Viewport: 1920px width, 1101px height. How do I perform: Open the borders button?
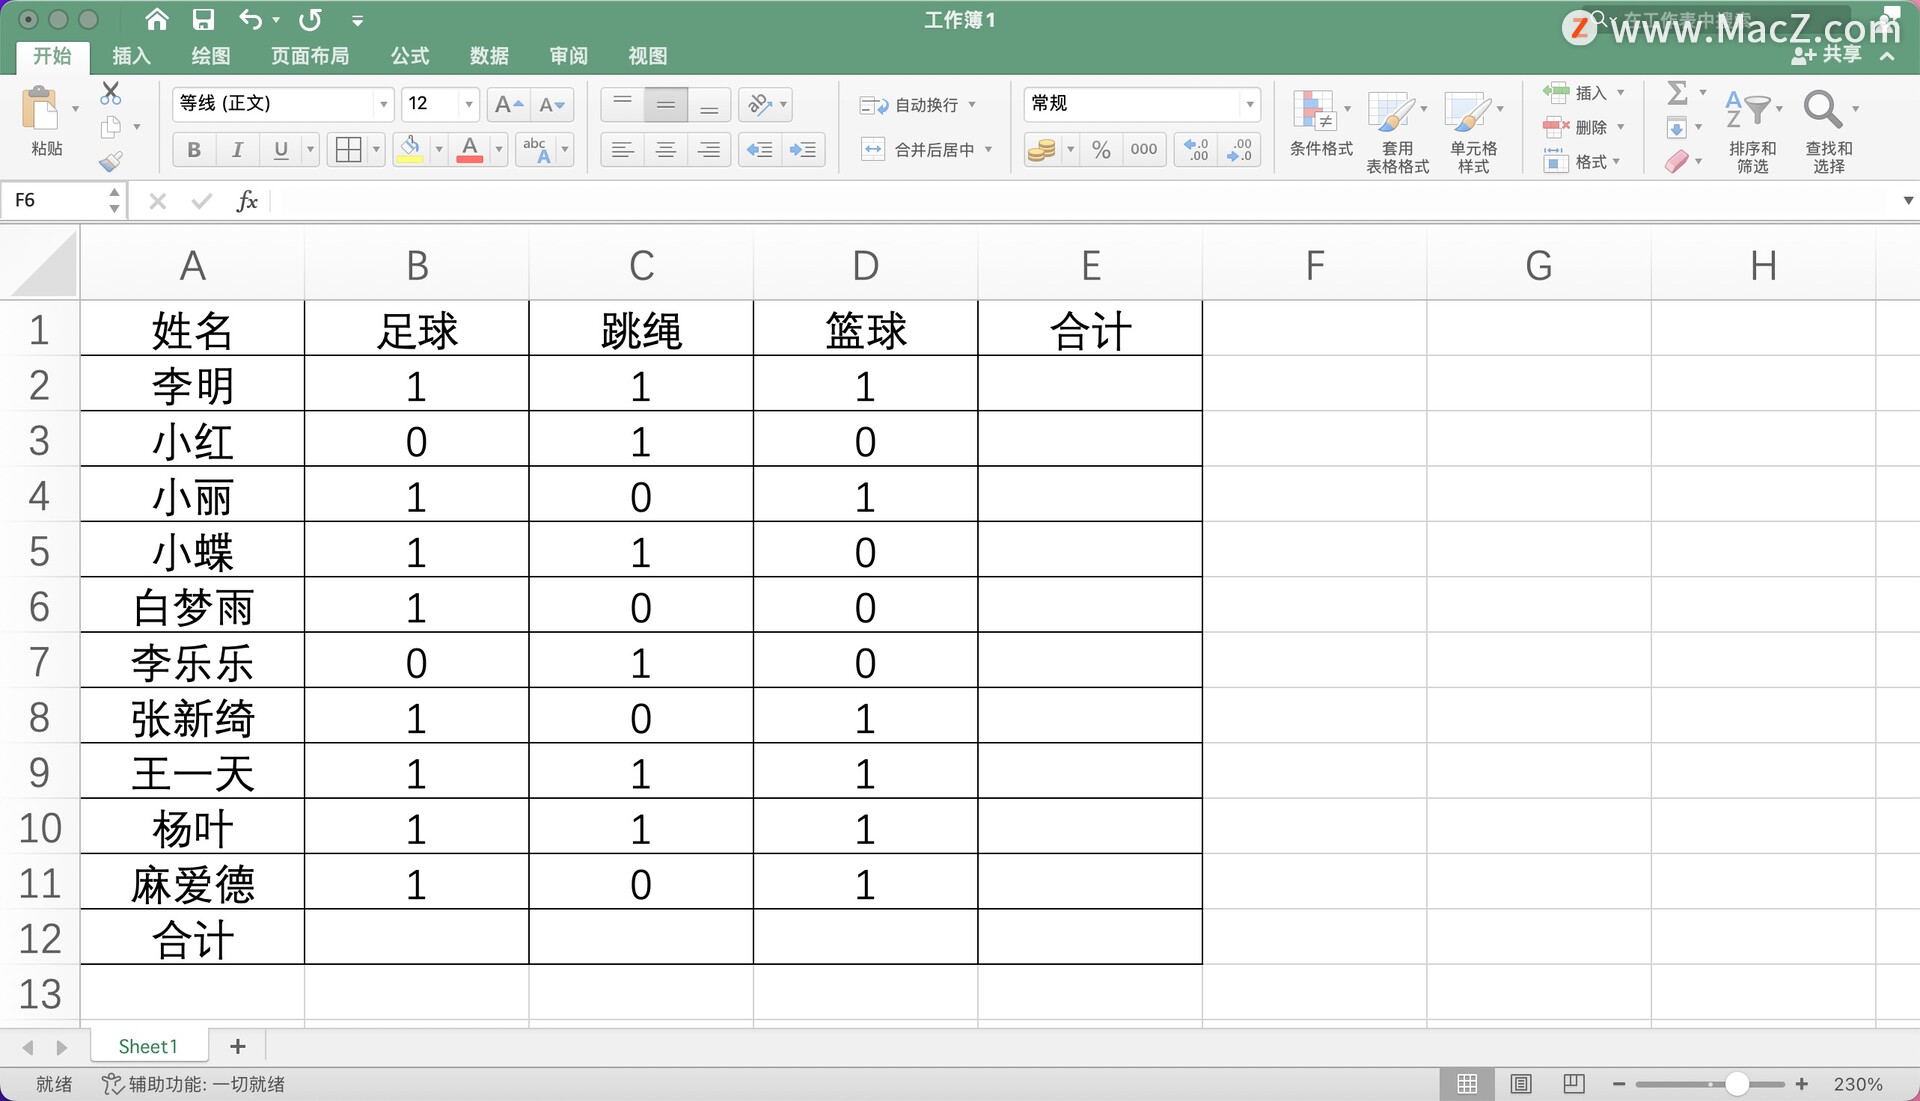click(348, 150)
